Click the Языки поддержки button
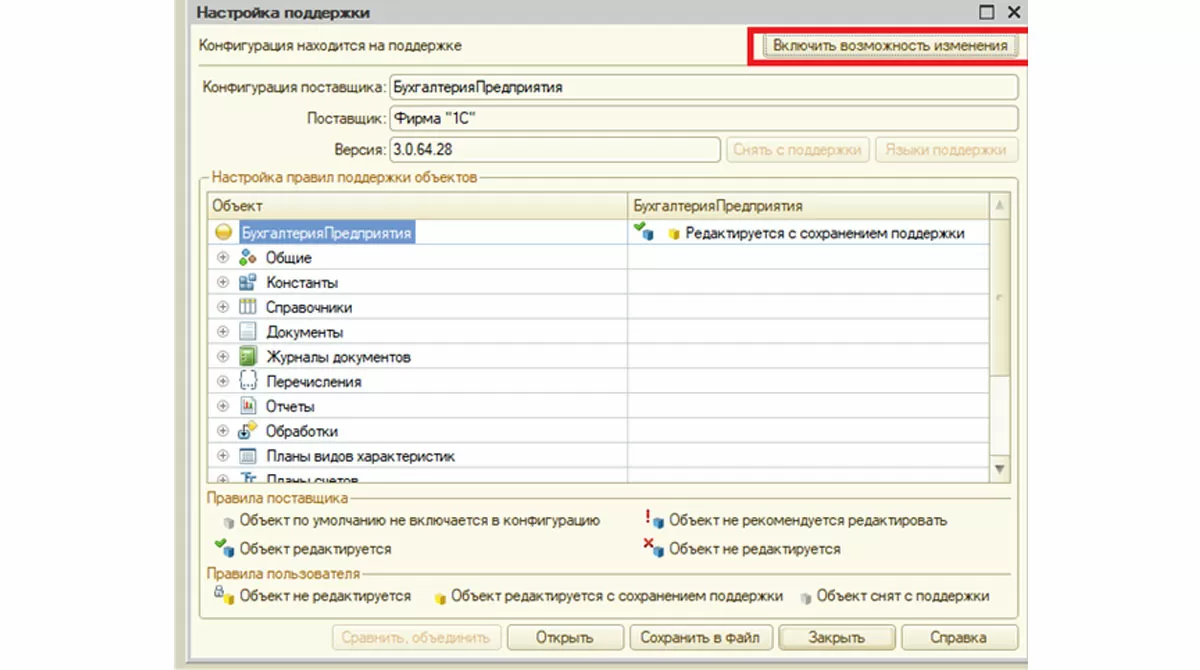 tap(946, 150)
